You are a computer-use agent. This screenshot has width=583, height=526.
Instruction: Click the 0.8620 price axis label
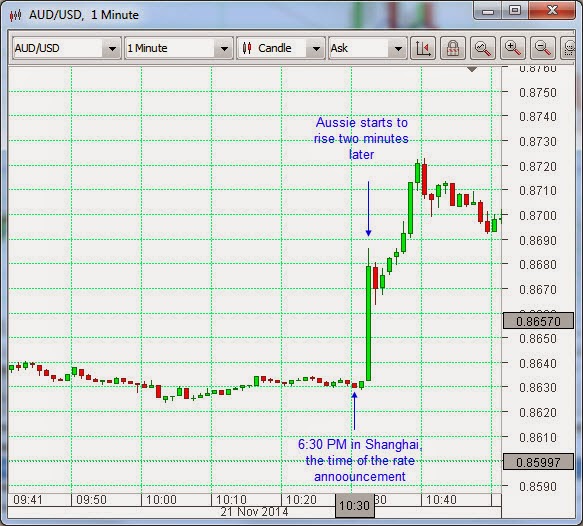tap(538, 413)
